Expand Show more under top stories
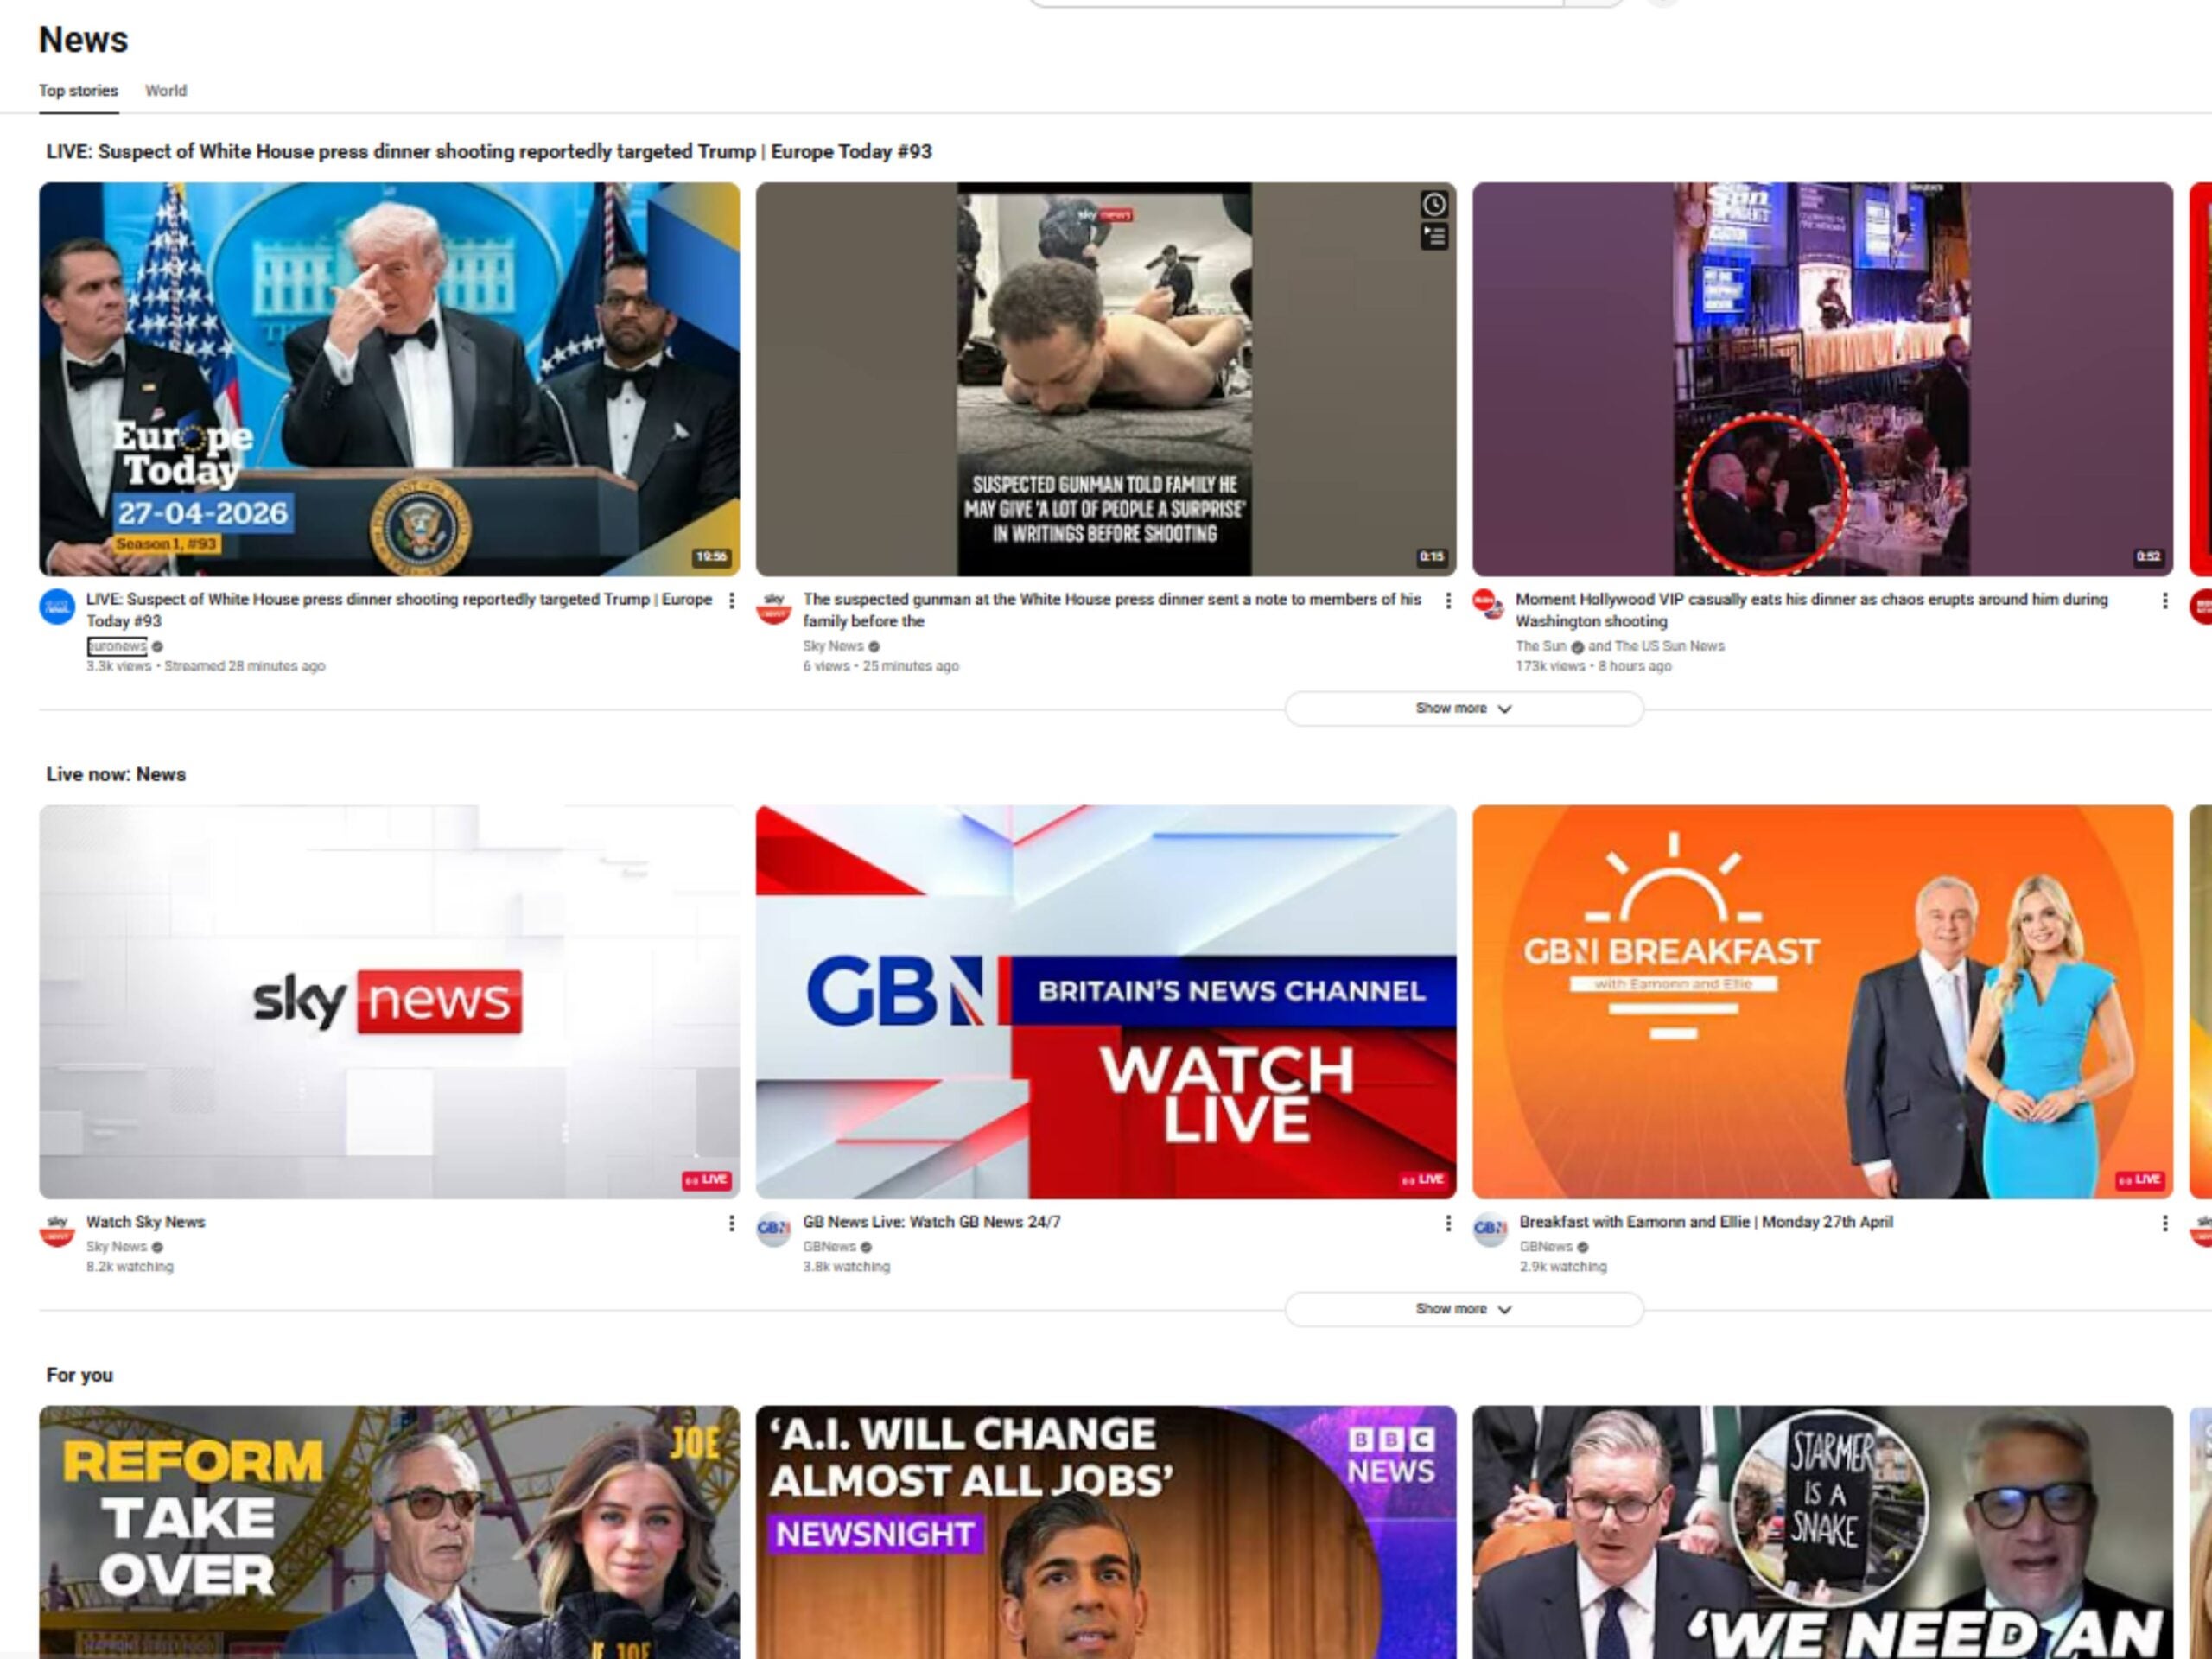Viewport: 2212px width, 1659px height. coord(1464,708)
